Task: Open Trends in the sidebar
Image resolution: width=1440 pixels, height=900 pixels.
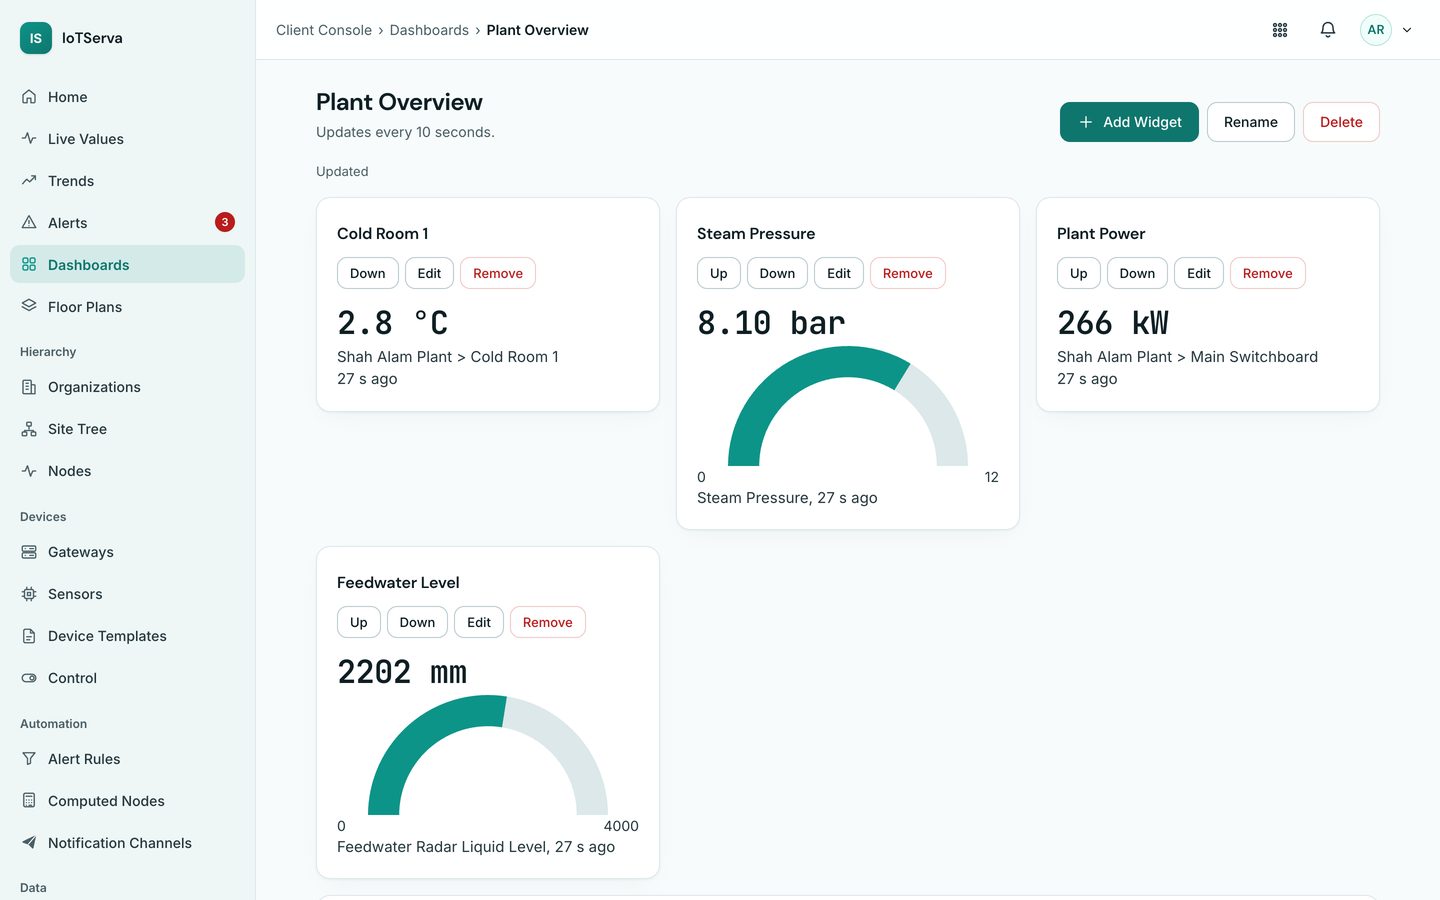Action: coord(127,181)
